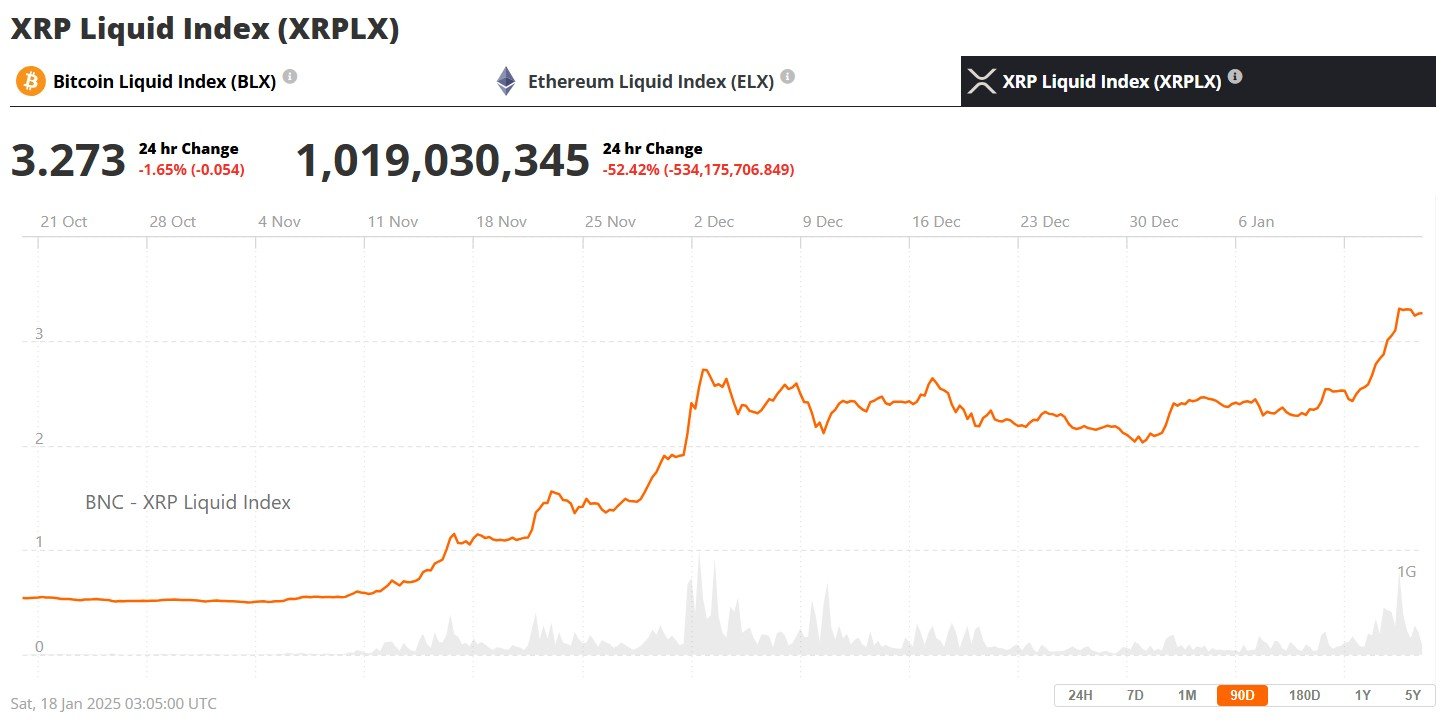Click the Ethereum diamond logo icon
The width and height of the screenshot is (1445, 725).
coord(507,81)
